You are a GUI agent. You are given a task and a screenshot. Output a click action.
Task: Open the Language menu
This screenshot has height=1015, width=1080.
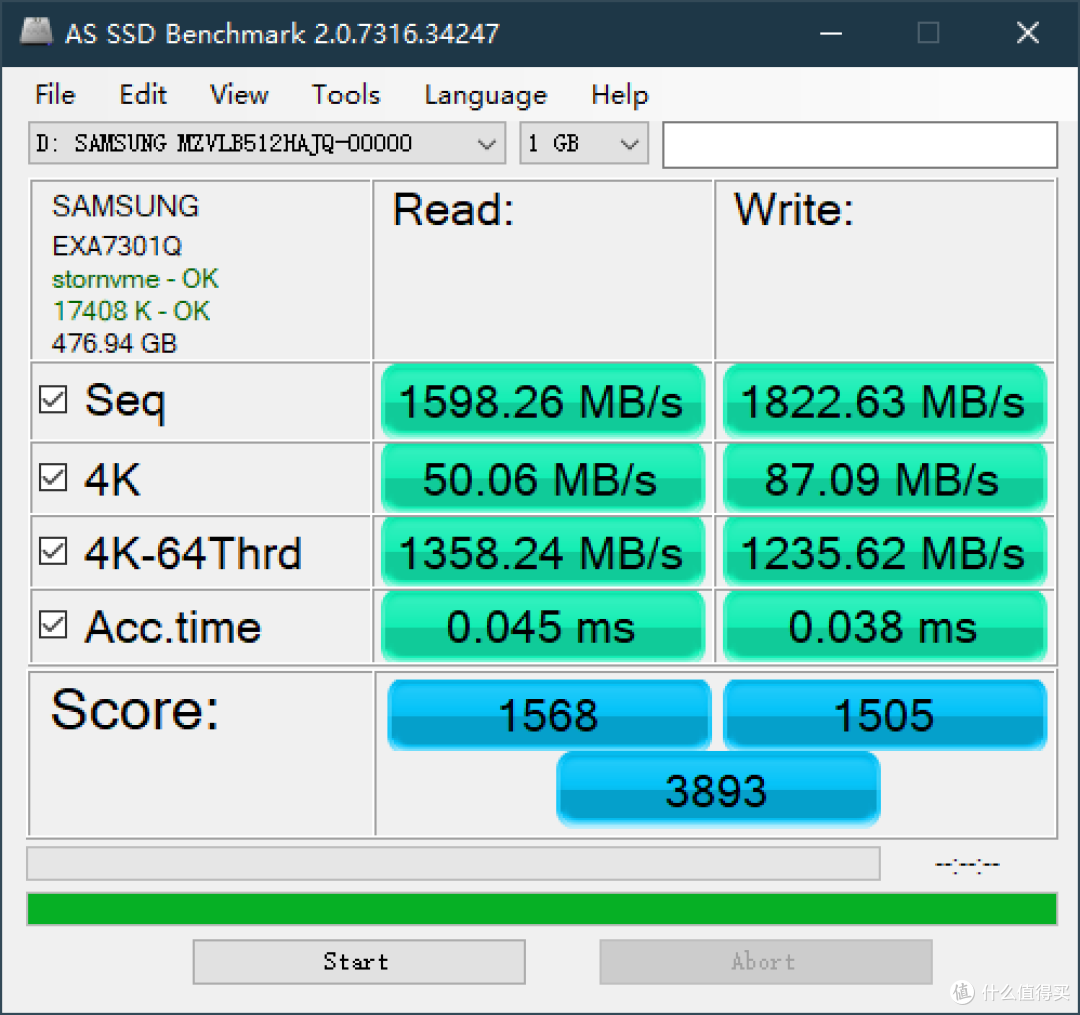(x=486, y=94)
